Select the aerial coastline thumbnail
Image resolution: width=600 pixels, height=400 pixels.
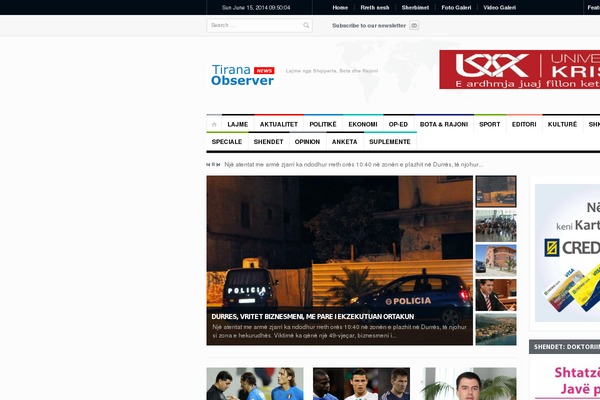[496, 329]
